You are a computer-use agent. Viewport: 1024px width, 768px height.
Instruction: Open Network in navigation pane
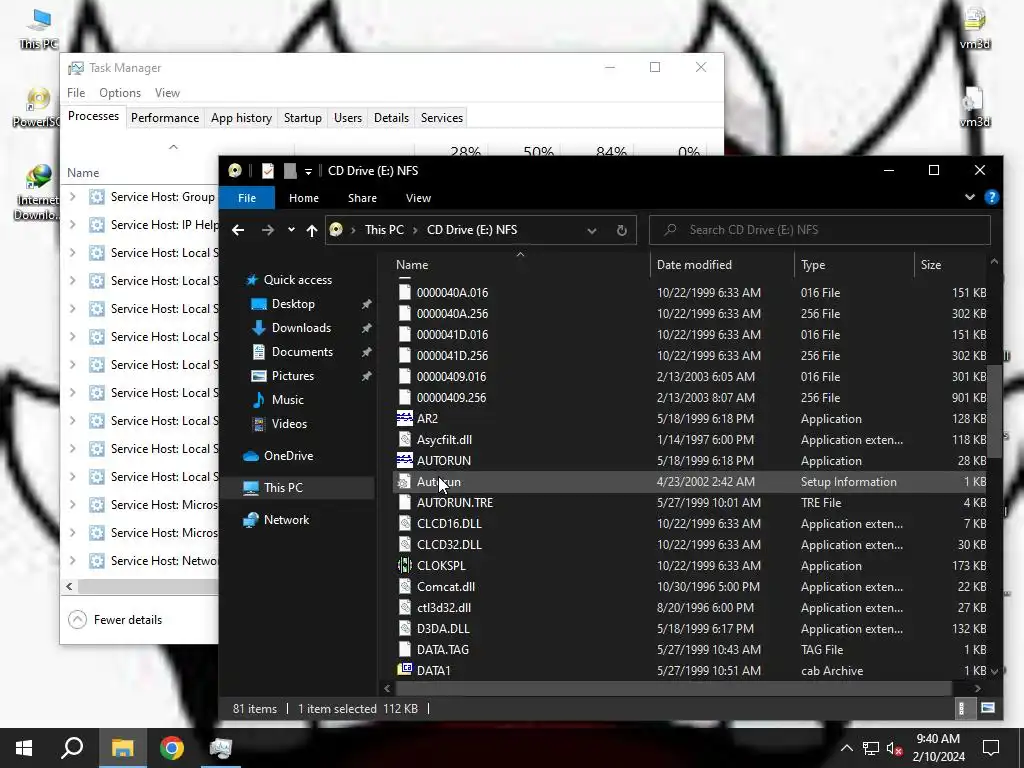coord(286,520)
